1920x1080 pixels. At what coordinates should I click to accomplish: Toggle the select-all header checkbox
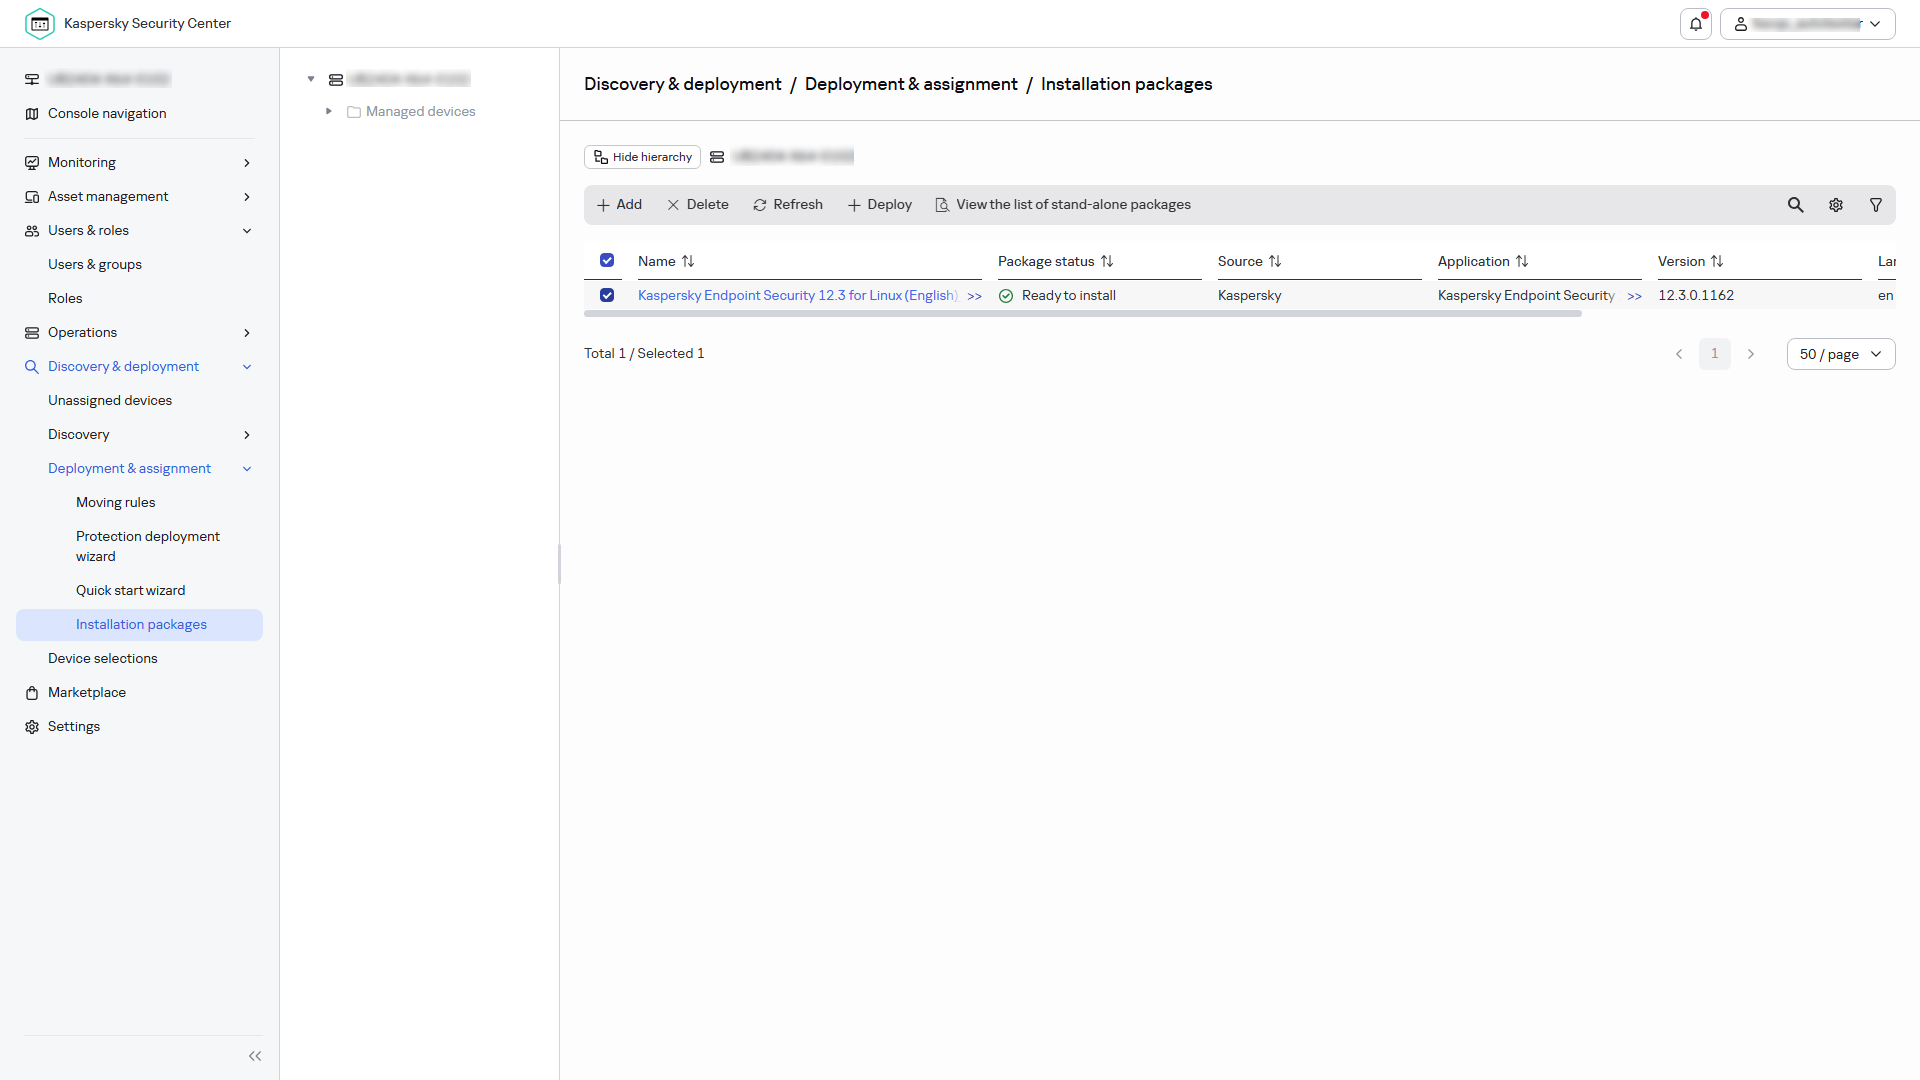(607, 260)
